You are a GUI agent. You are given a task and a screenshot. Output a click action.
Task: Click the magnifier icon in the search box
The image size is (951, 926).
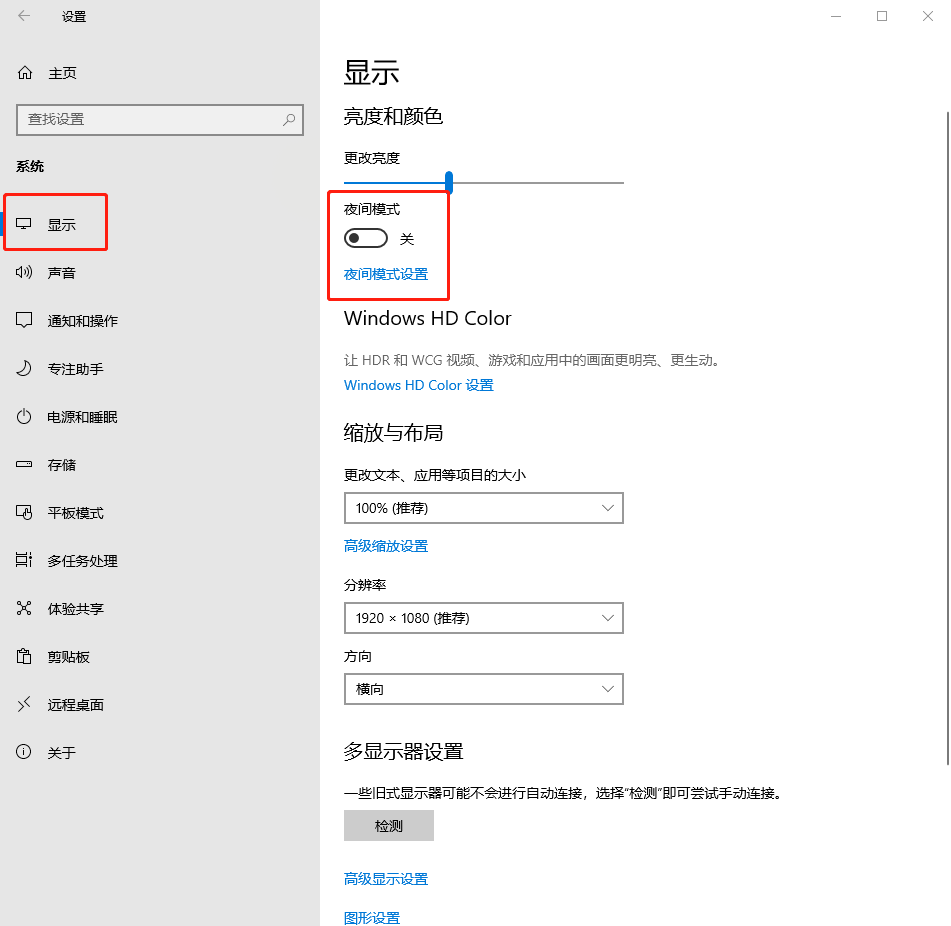[289, 119]
